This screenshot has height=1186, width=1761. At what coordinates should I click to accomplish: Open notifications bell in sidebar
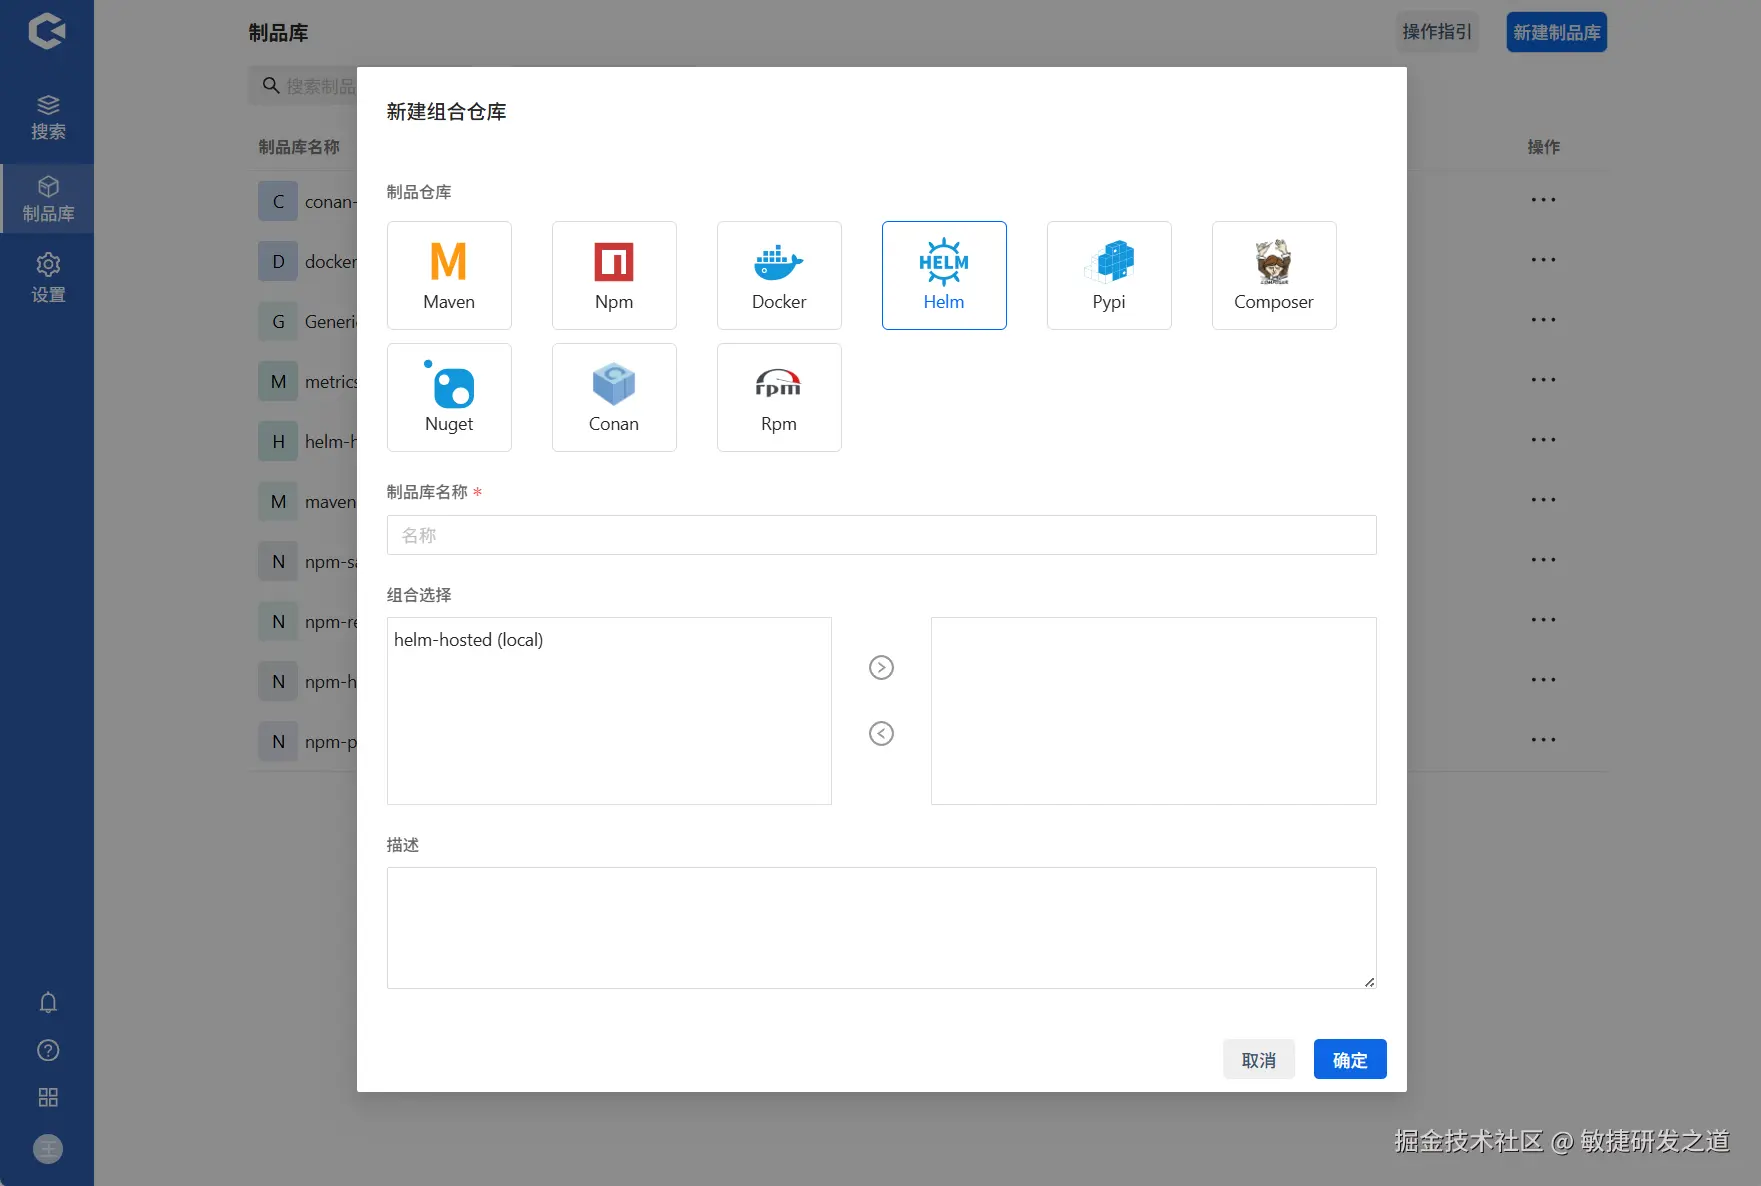coord(48,1002)
